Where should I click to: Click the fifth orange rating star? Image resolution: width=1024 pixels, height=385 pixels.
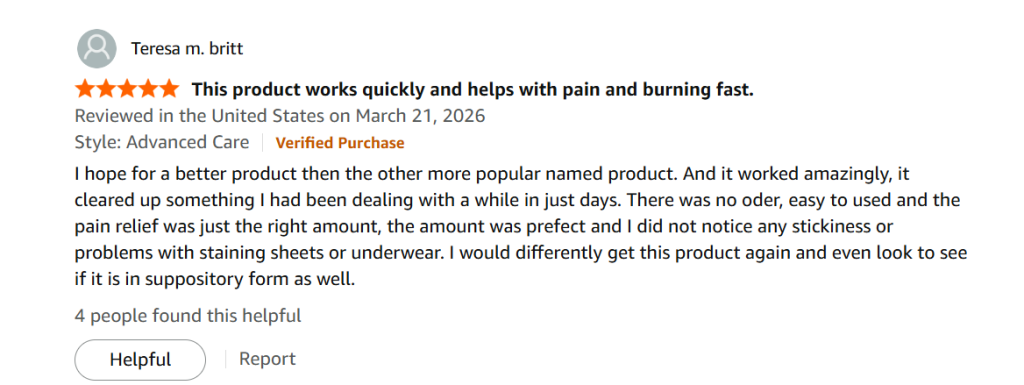point(168,88)
